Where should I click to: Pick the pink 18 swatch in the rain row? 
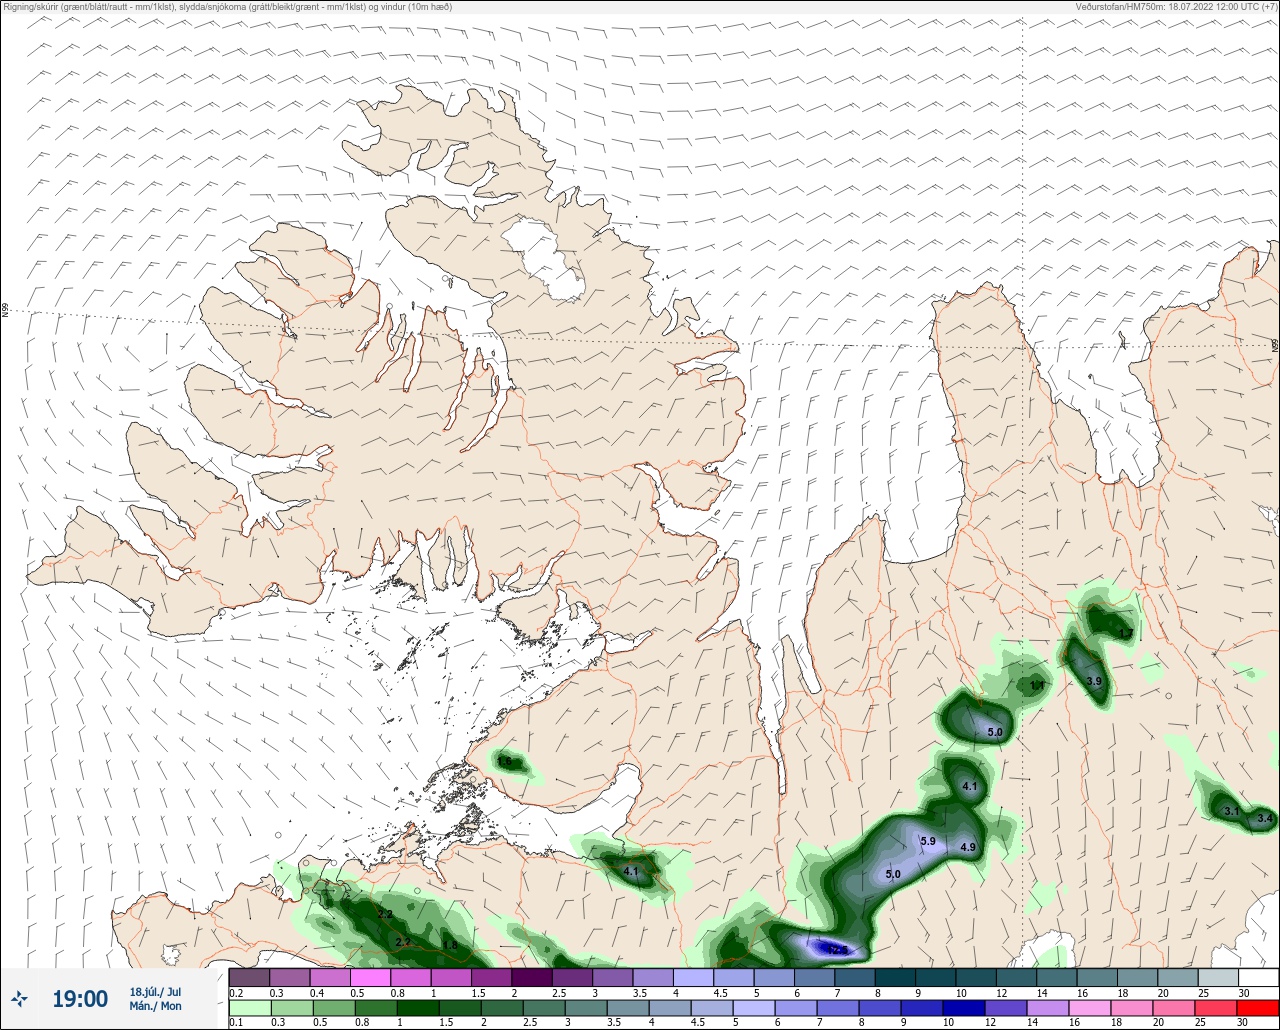1131,1007
